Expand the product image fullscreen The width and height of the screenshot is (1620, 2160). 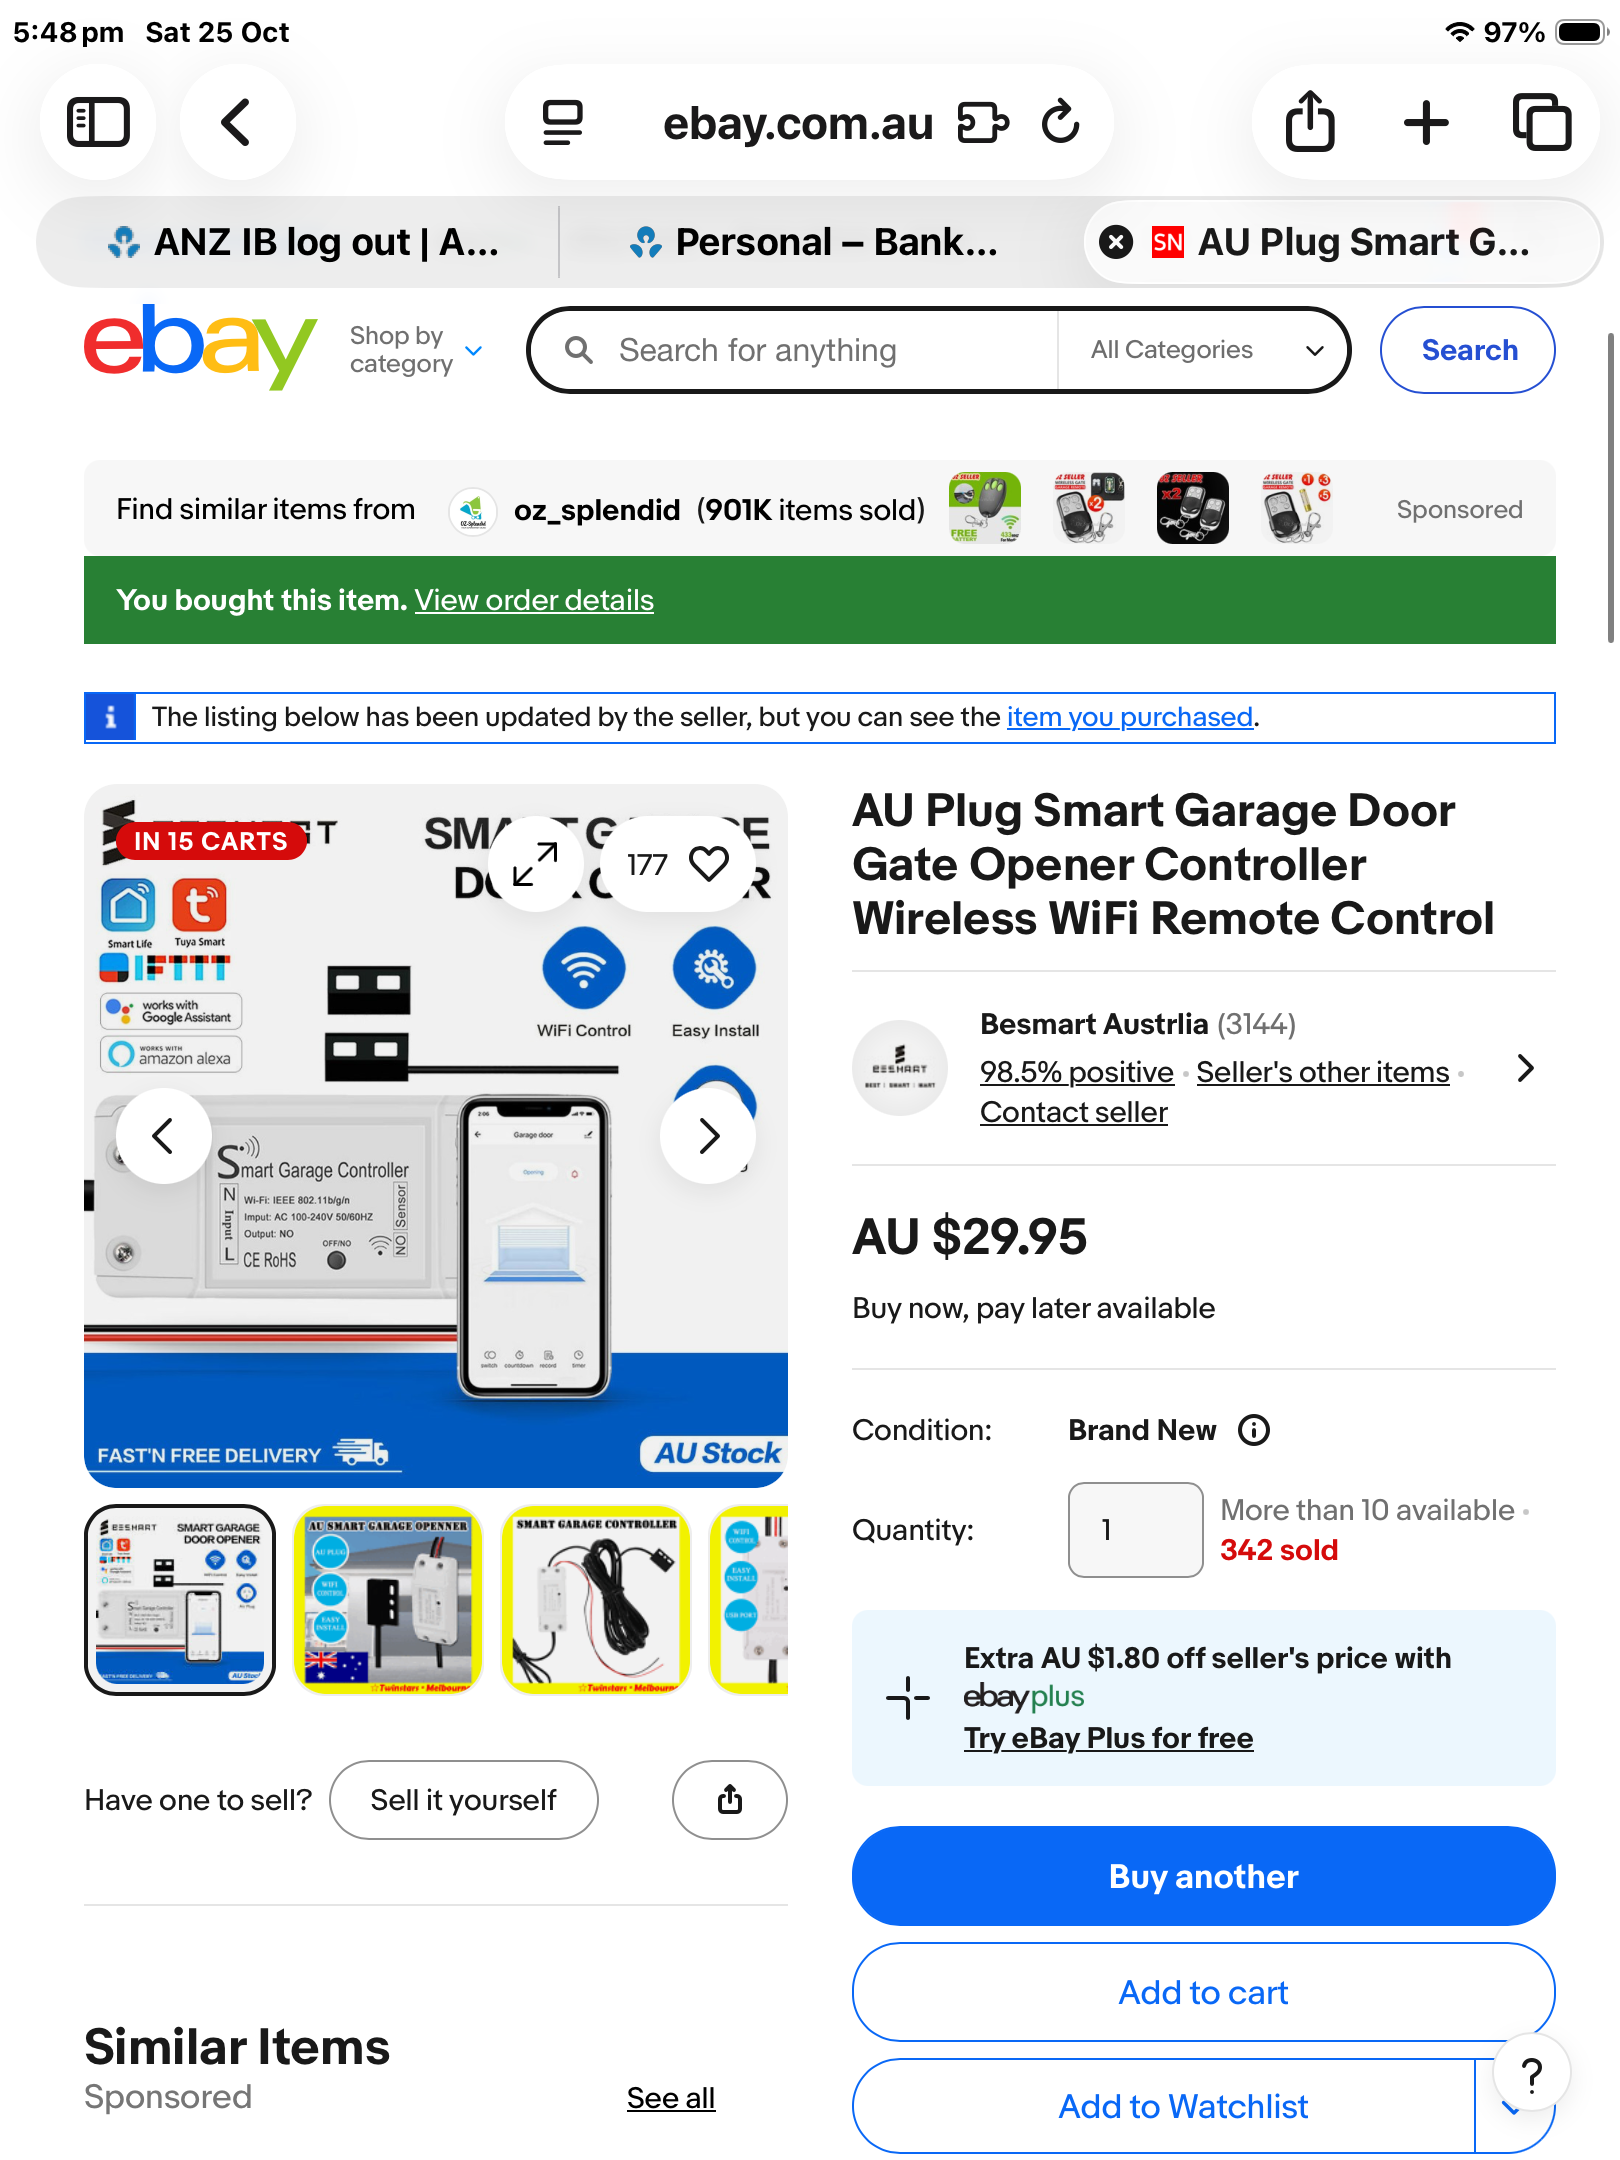(x=536, y=863)
